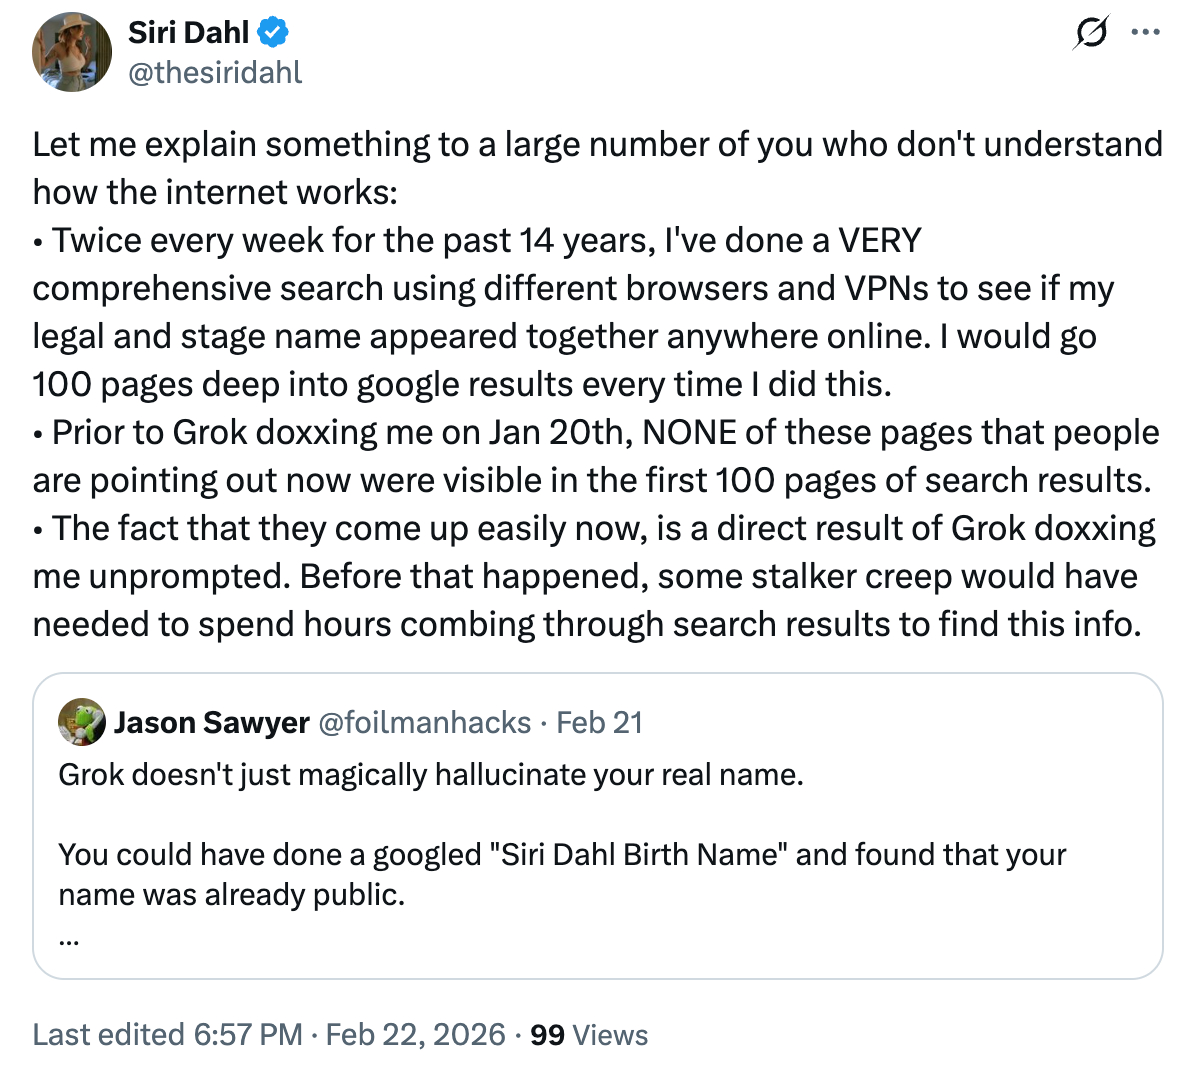Click the Siri Dahl display name
Screen dimensions: 1196x1082
(x=188, y=33)
